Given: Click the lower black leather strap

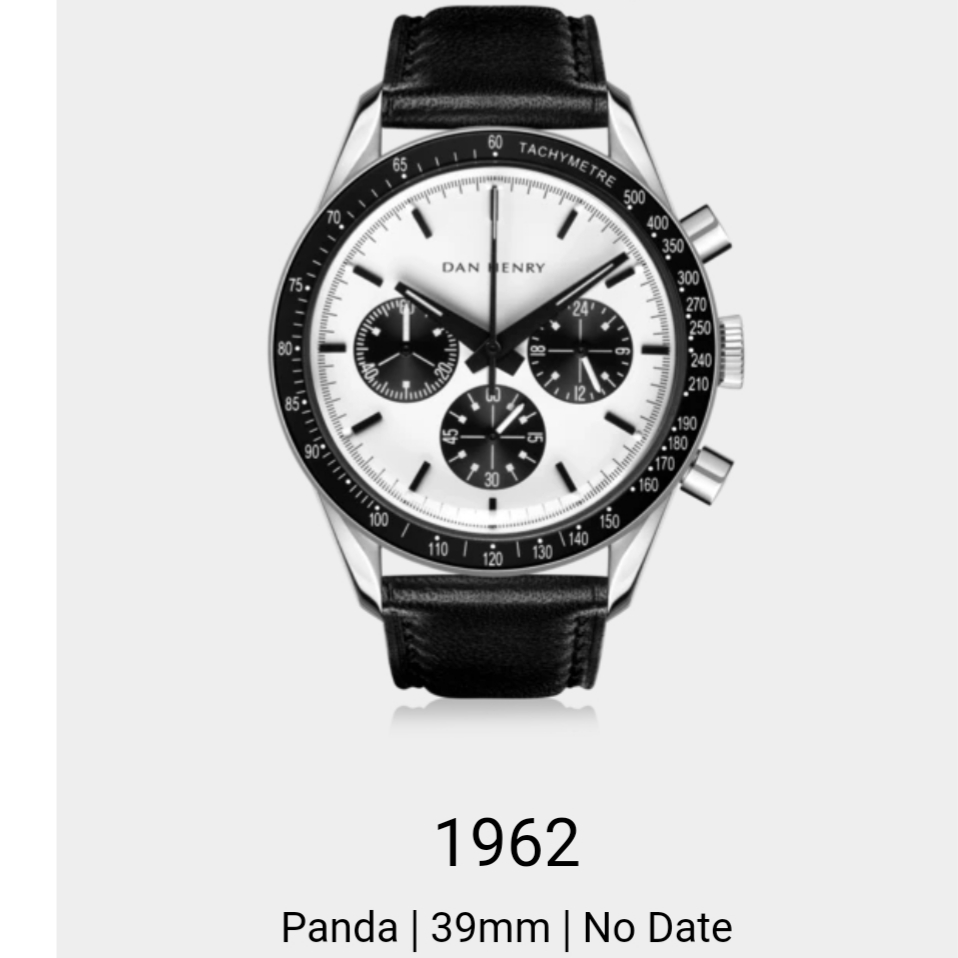Looking at the screenshot, I should (494, 633).
